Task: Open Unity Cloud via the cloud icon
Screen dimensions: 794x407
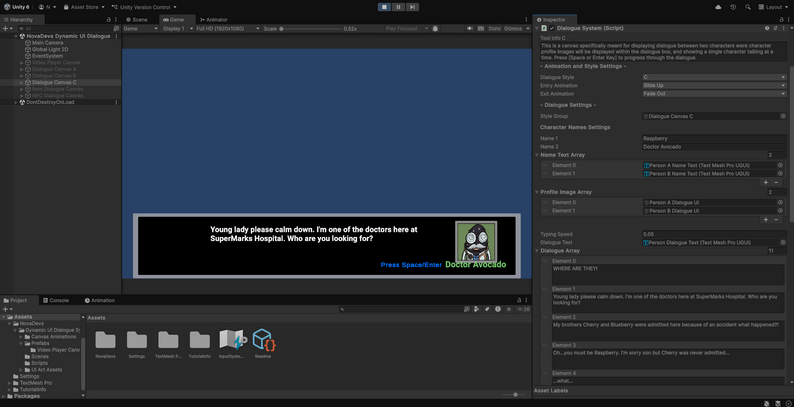Action: point(718,7)
